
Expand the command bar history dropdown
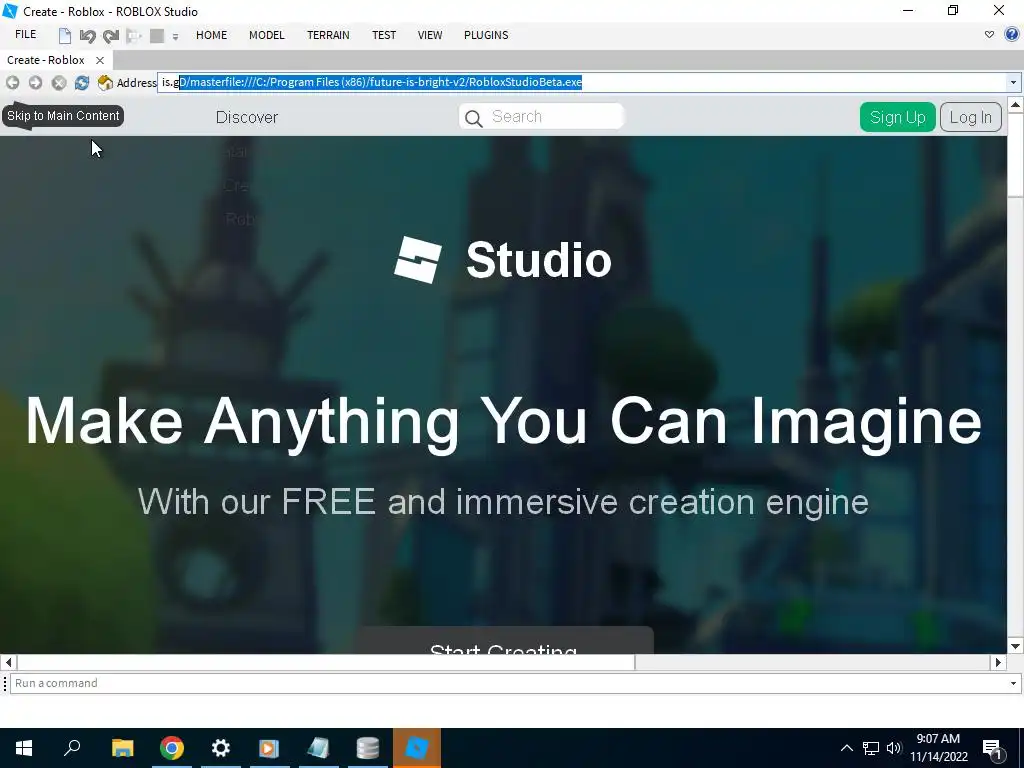(1013, 683)
